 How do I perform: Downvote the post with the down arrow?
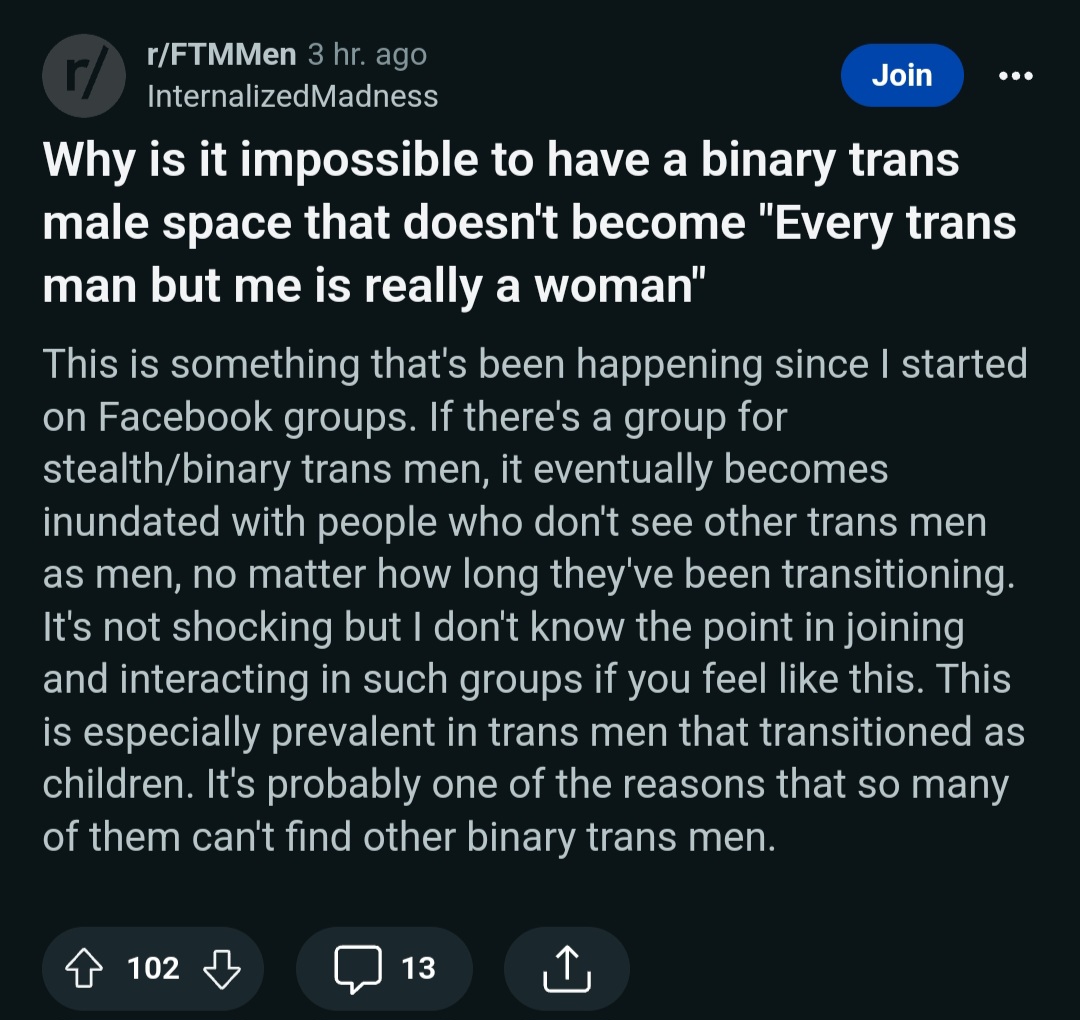pyautogui.click(x=222, y=968)
